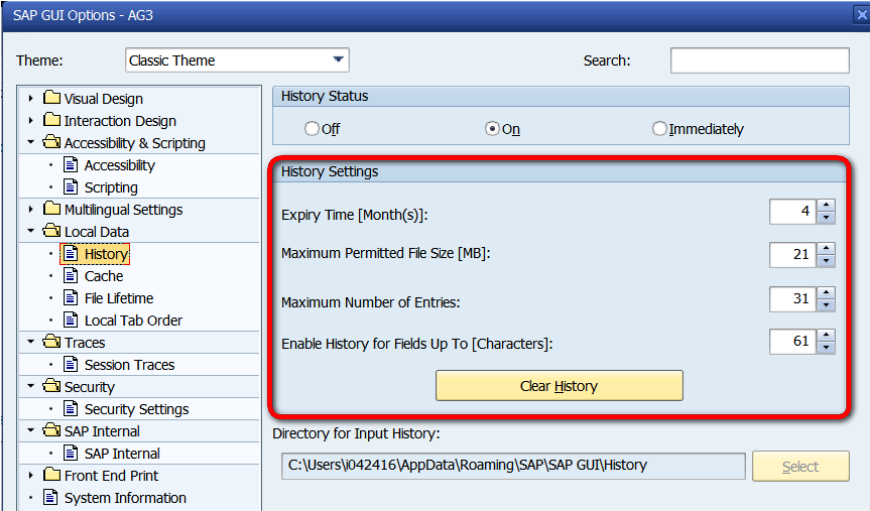Increase Maximum Permitted File Size value
870x511 pixels.
[x=826, y=249]
